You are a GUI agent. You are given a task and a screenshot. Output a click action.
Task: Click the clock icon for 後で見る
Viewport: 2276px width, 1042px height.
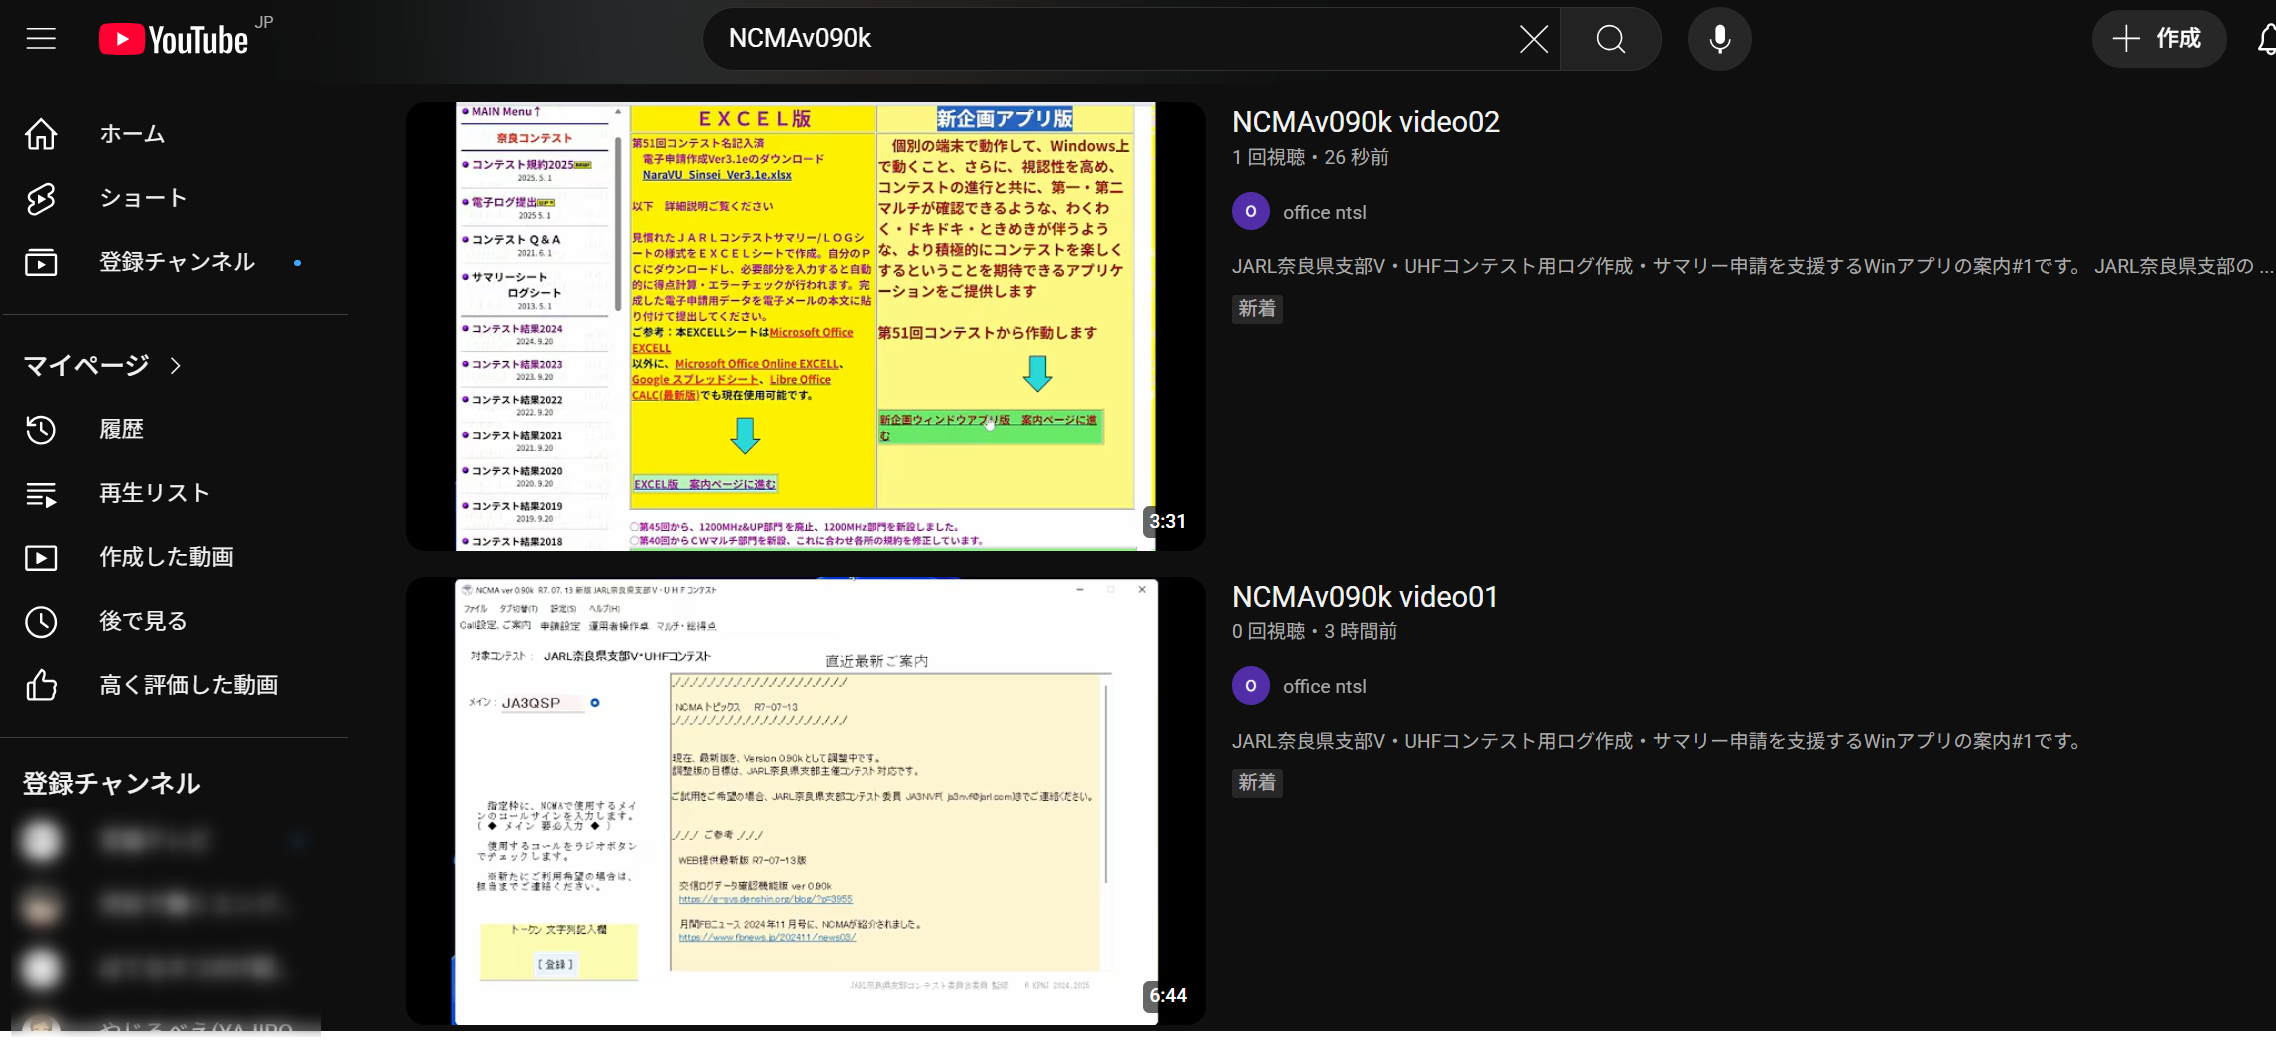(x=41, y=621)
